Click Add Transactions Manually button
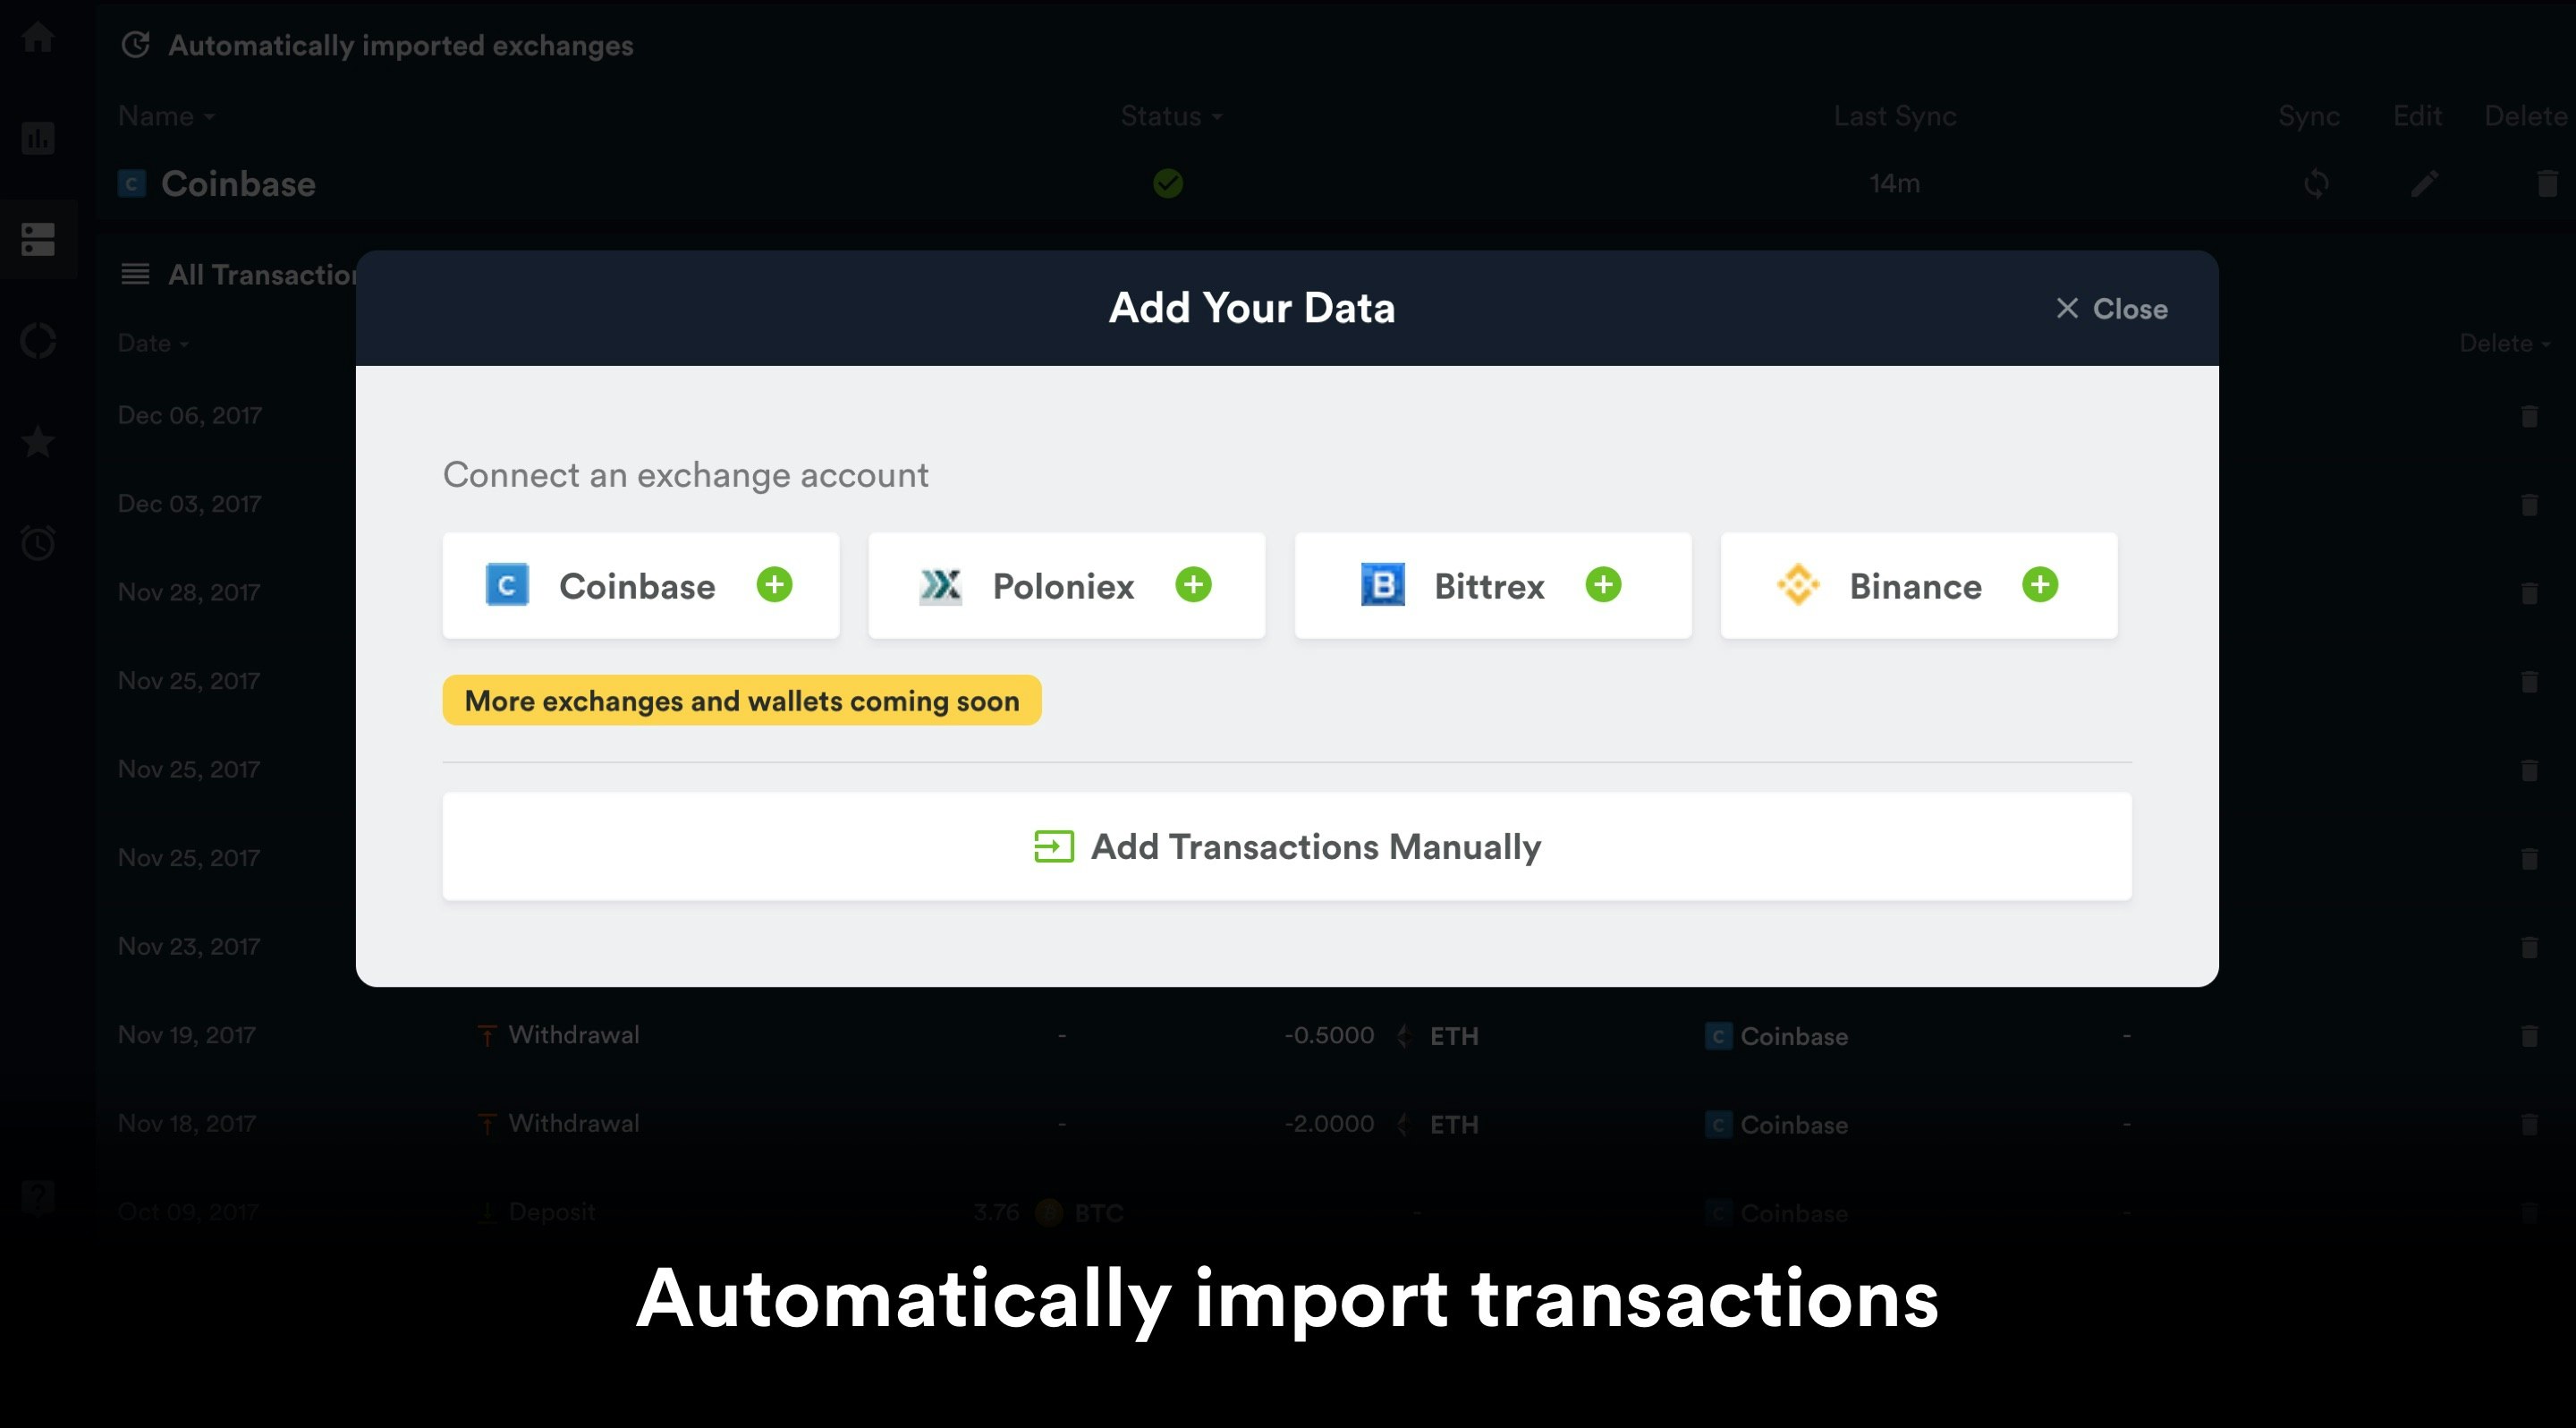This screenshot has height=1428, width=2576. point(1287,847)
